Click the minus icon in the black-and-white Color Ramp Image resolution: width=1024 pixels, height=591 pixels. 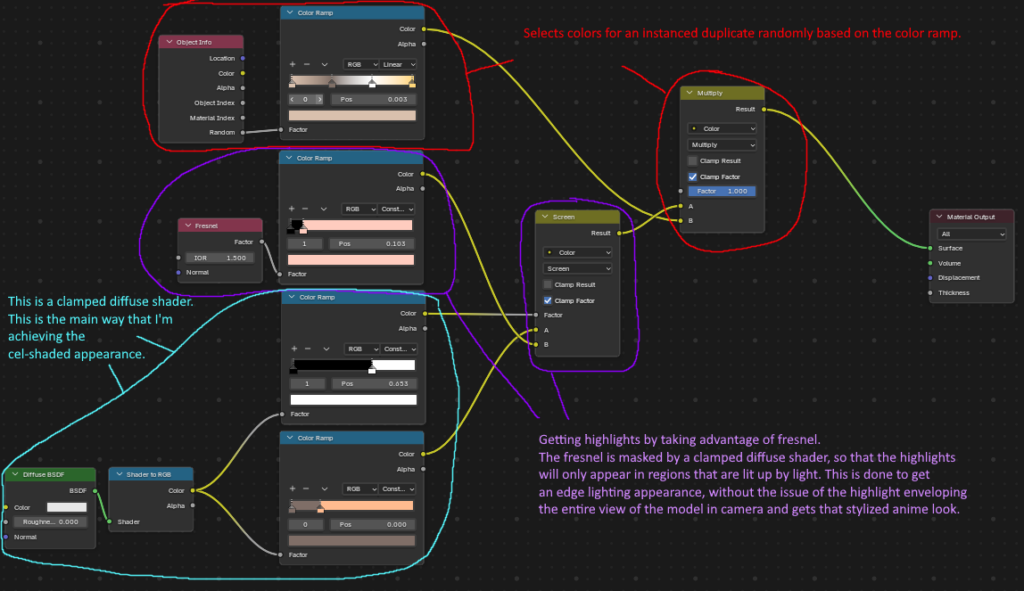pos(307,349)
